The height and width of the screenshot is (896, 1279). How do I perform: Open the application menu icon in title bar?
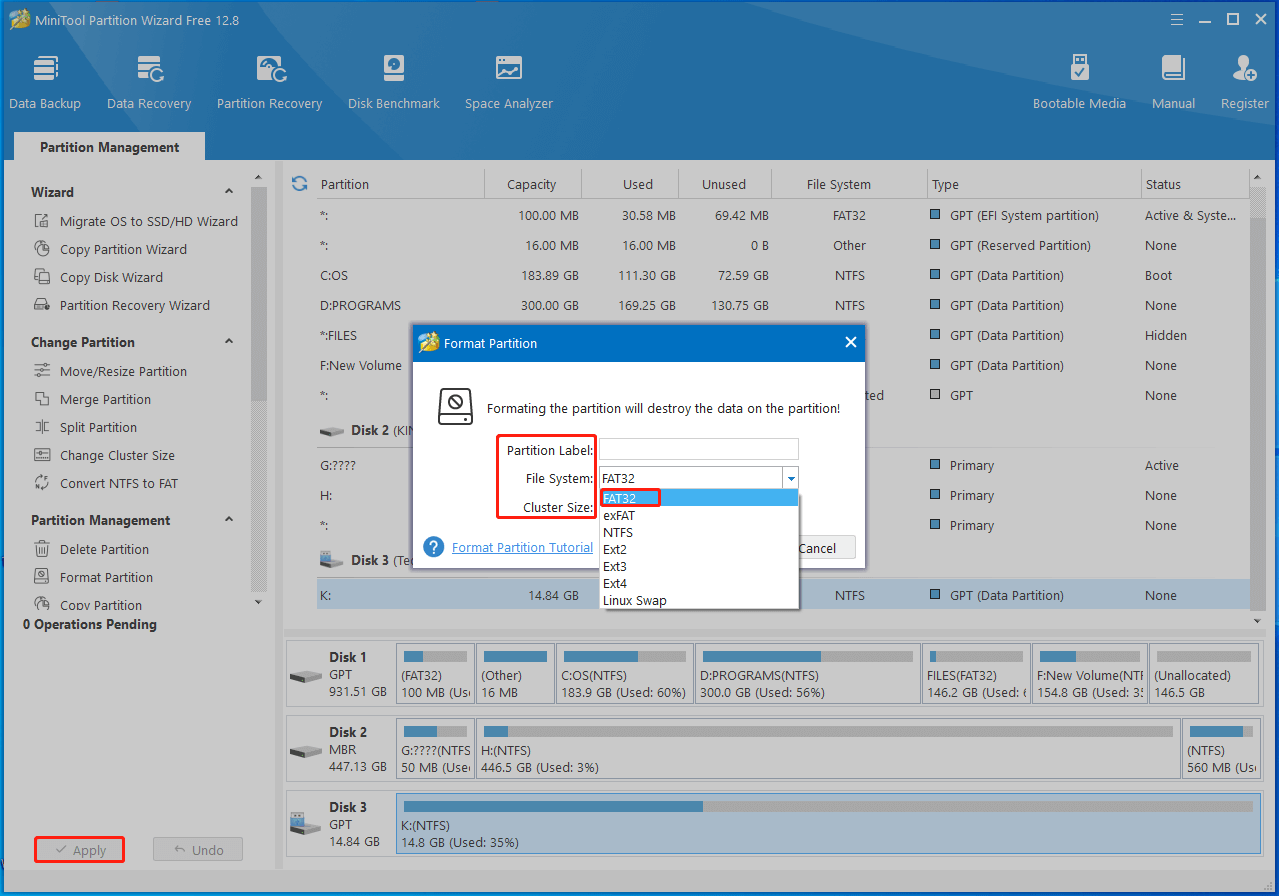1175,19
